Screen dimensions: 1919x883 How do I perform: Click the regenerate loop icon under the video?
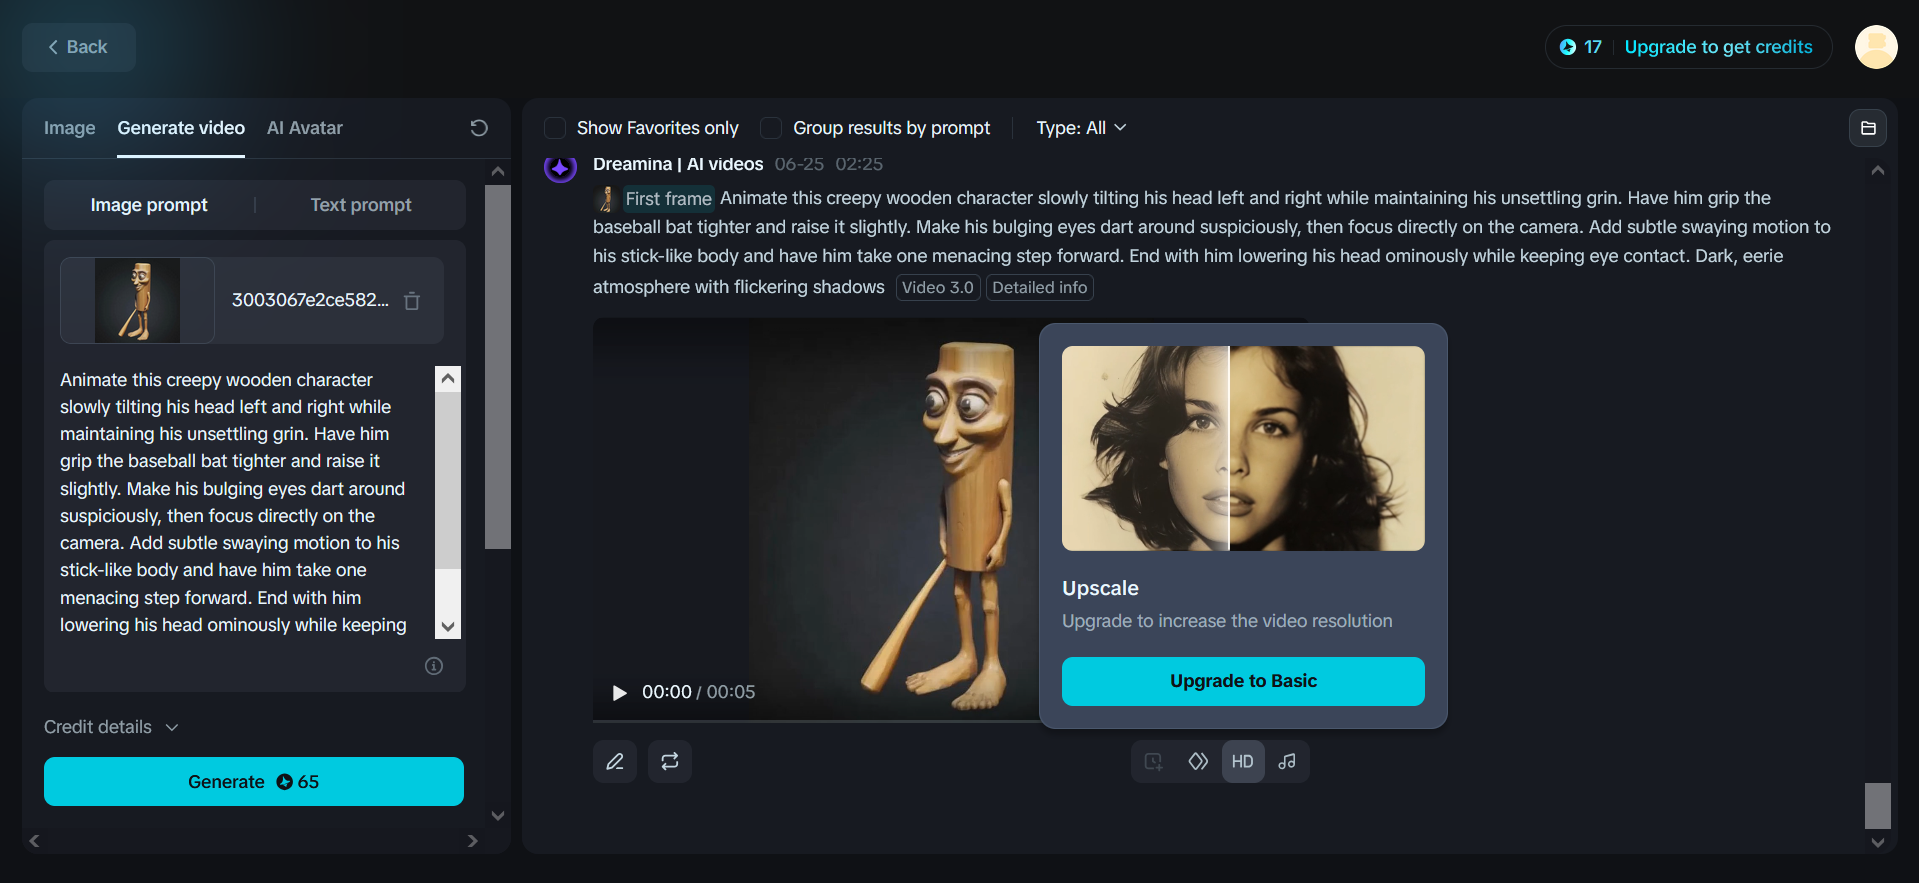(670, 762)
